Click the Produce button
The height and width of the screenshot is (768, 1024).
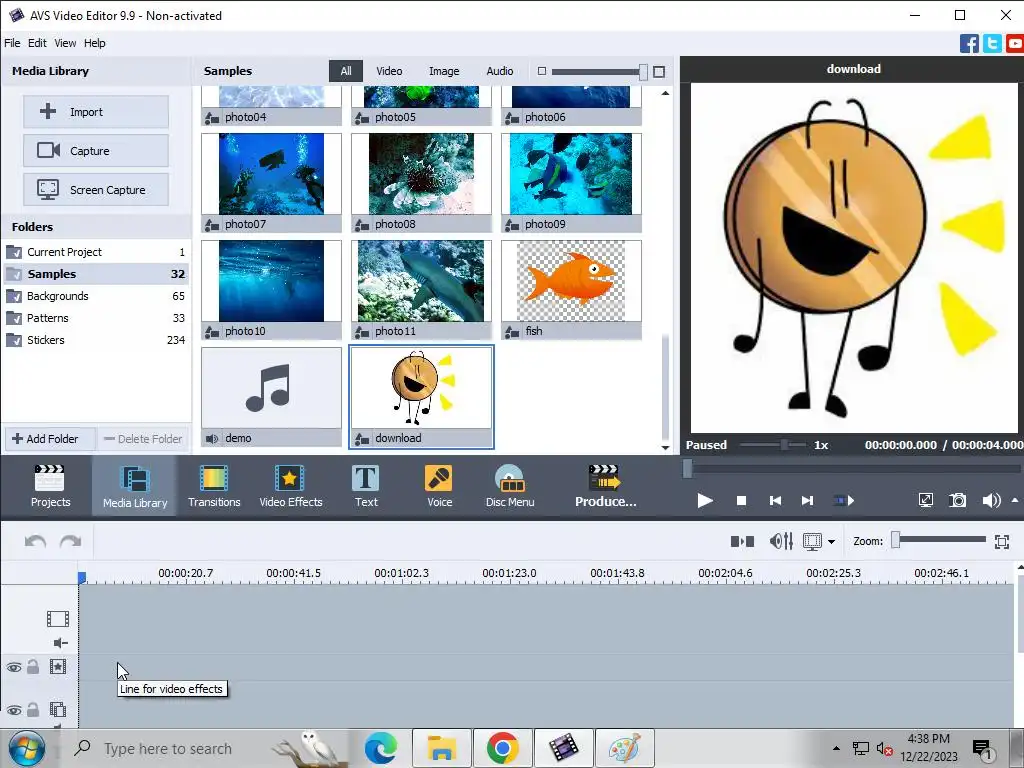tap(605, 487)
